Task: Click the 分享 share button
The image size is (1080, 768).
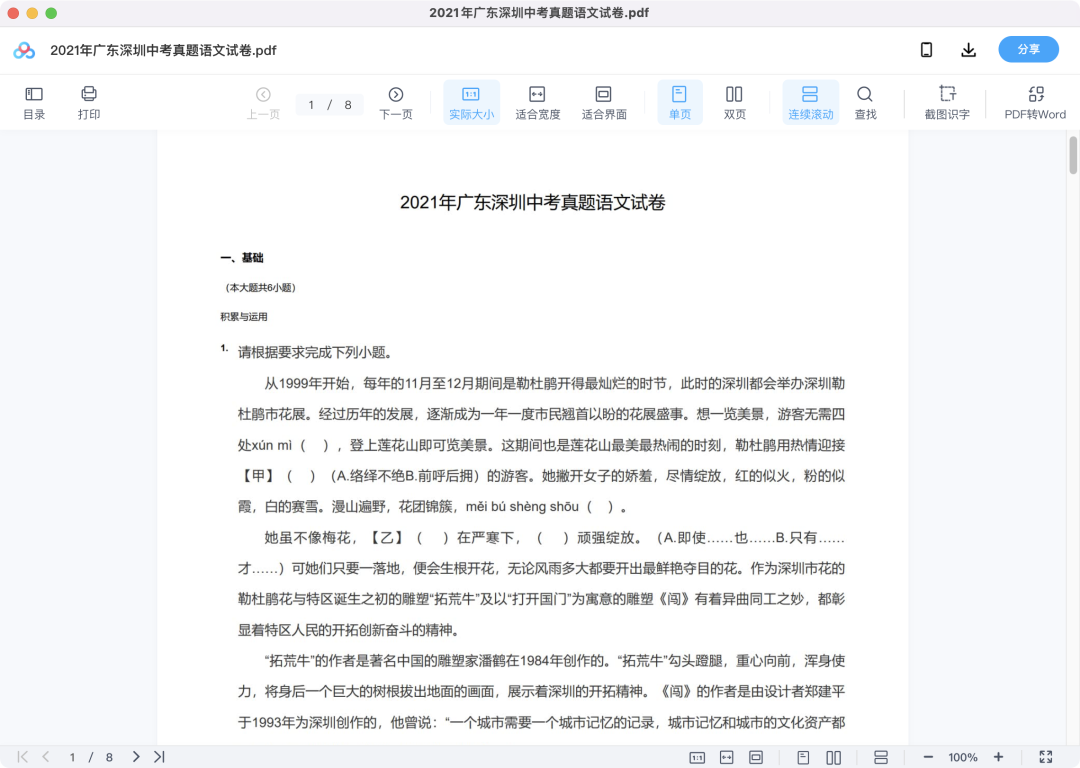Action: (1028, 50)
